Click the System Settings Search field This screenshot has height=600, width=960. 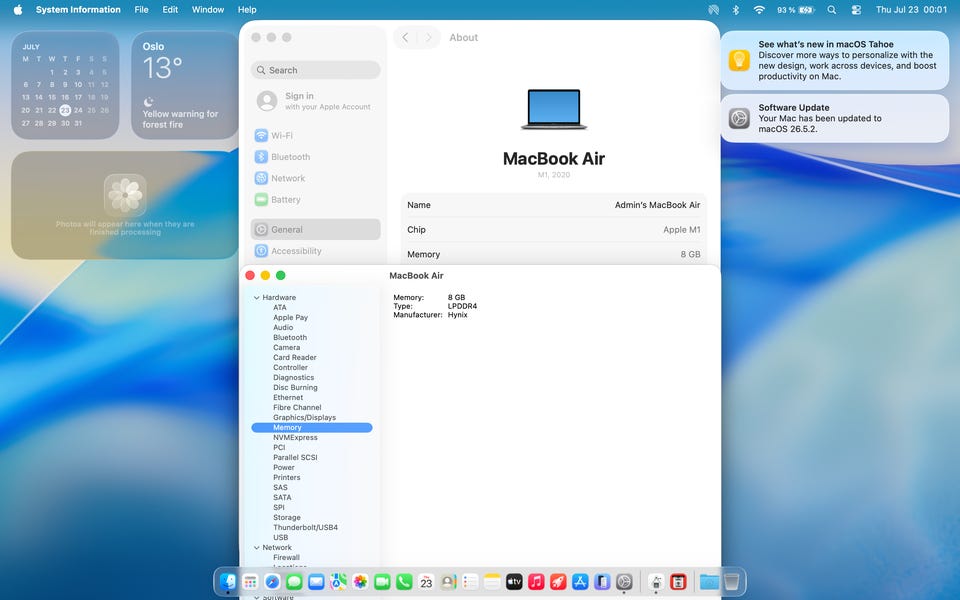coord(315,70)
